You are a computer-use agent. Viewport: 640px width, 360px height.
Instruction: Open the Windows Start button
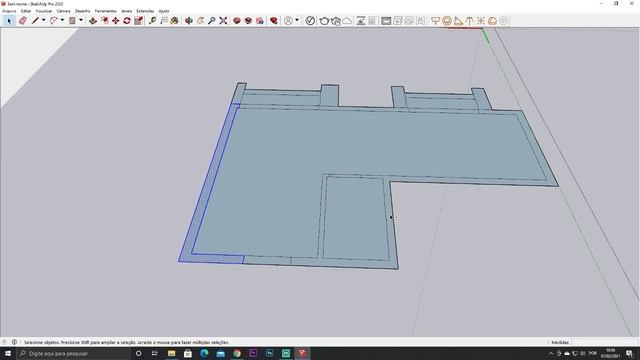pyautogui.click(x=8, y=353)
